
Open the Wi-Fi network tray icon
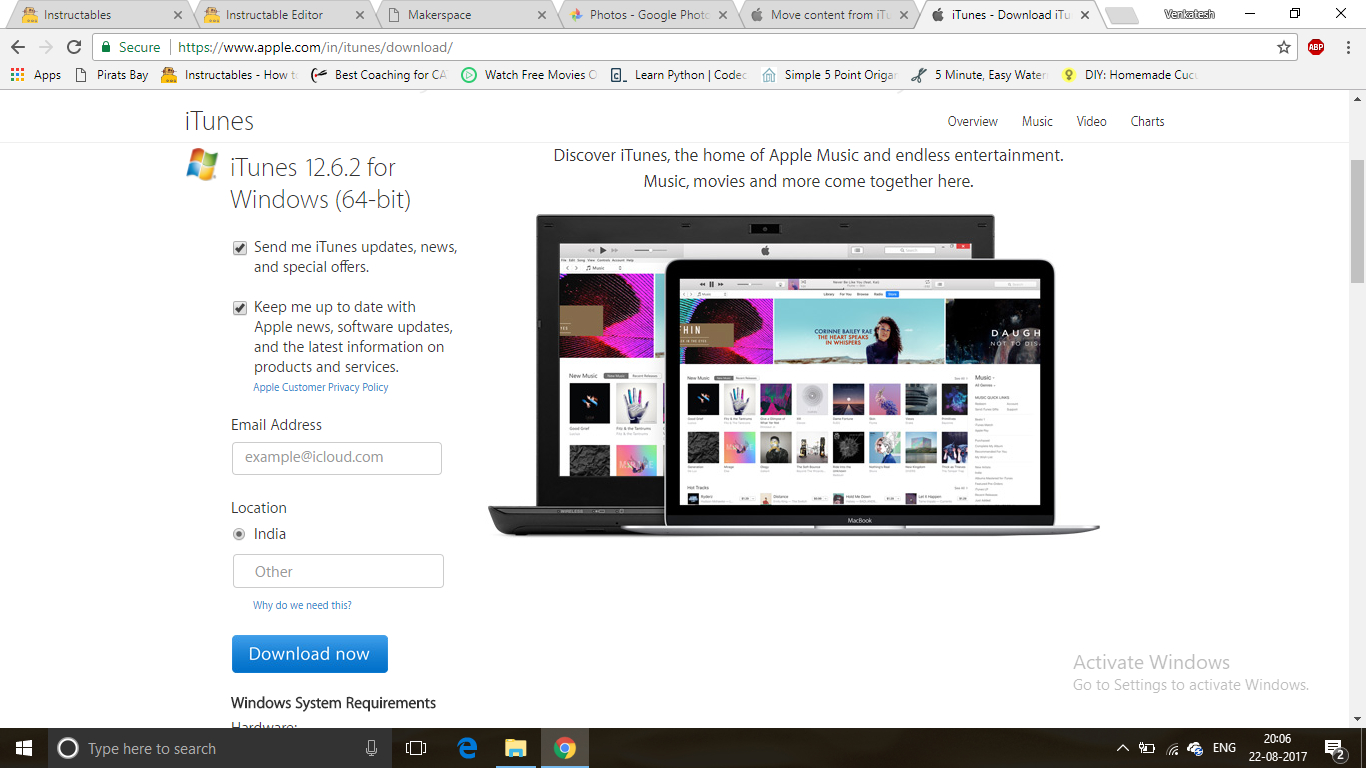pyautogui.click(x=1172, y=748)
